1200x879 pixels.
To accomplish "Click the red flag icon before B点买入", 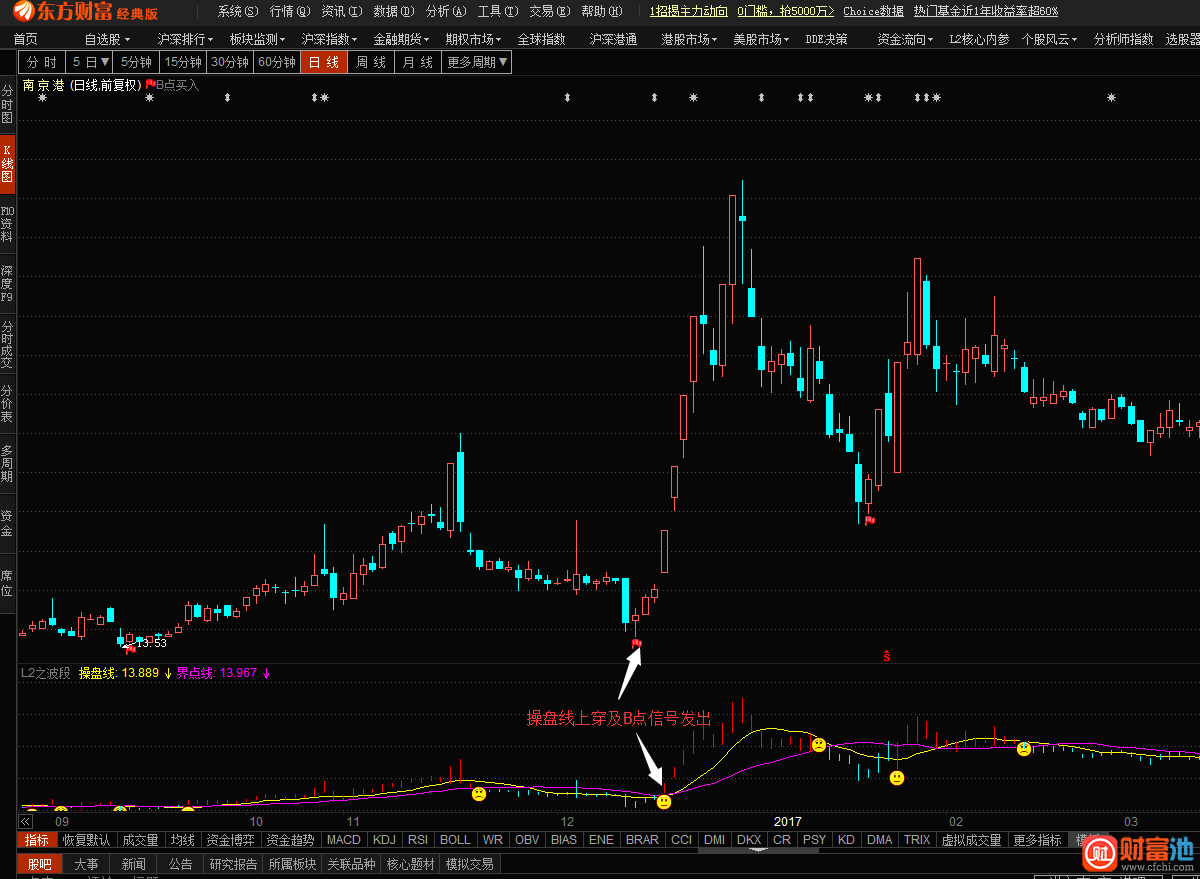I will [x=150, y=85].
